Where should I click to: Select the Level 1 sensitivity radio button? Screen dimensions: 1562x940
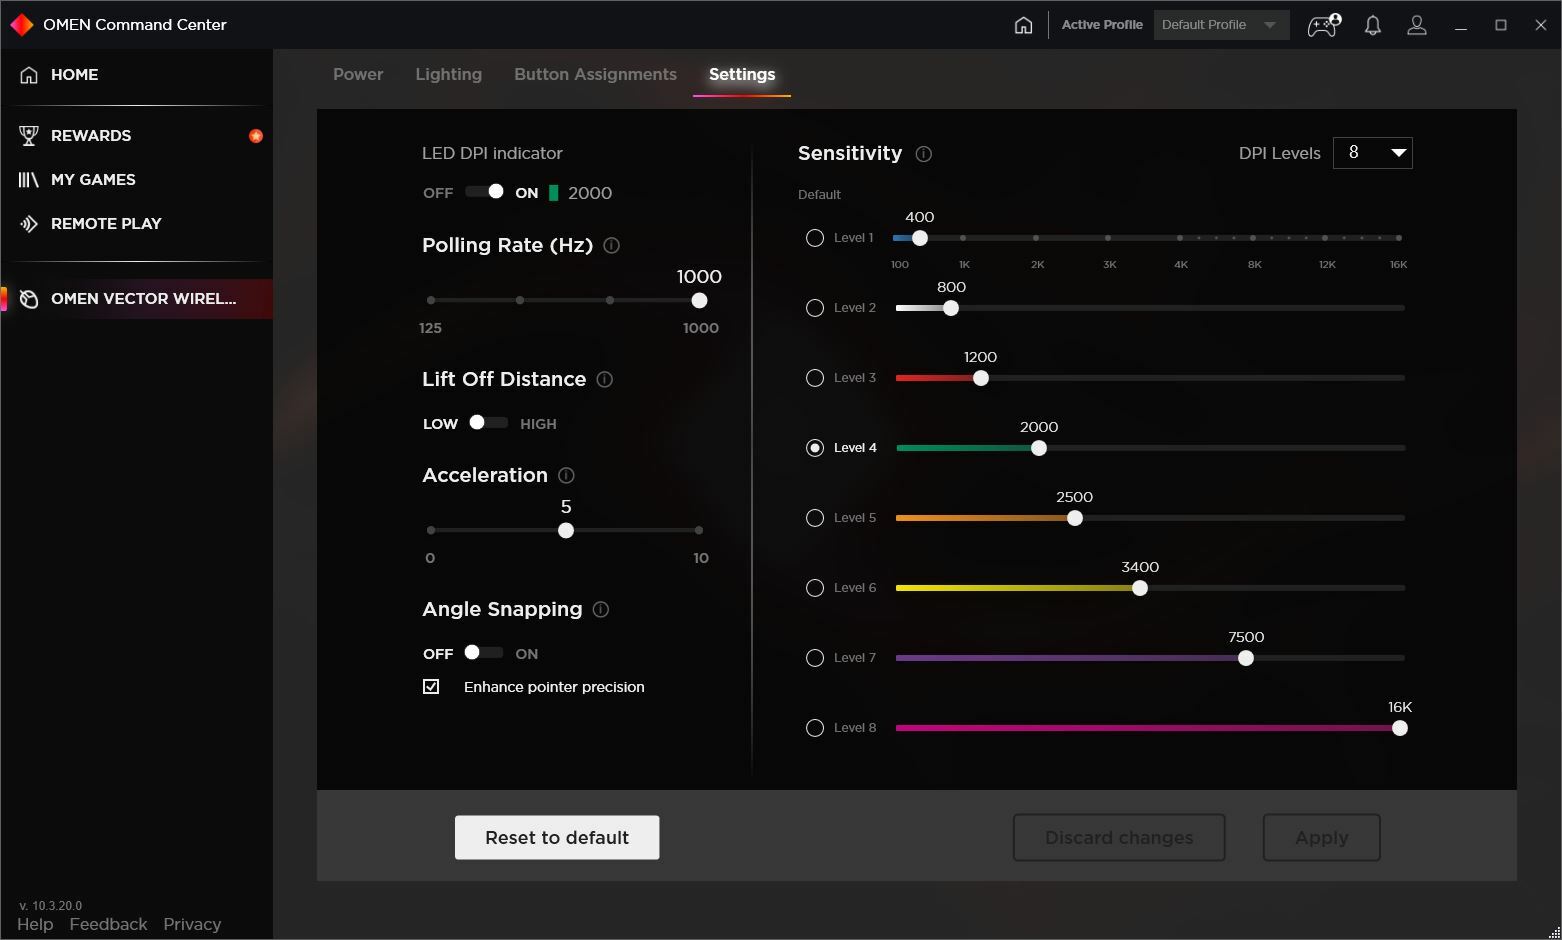click(814, 237)
